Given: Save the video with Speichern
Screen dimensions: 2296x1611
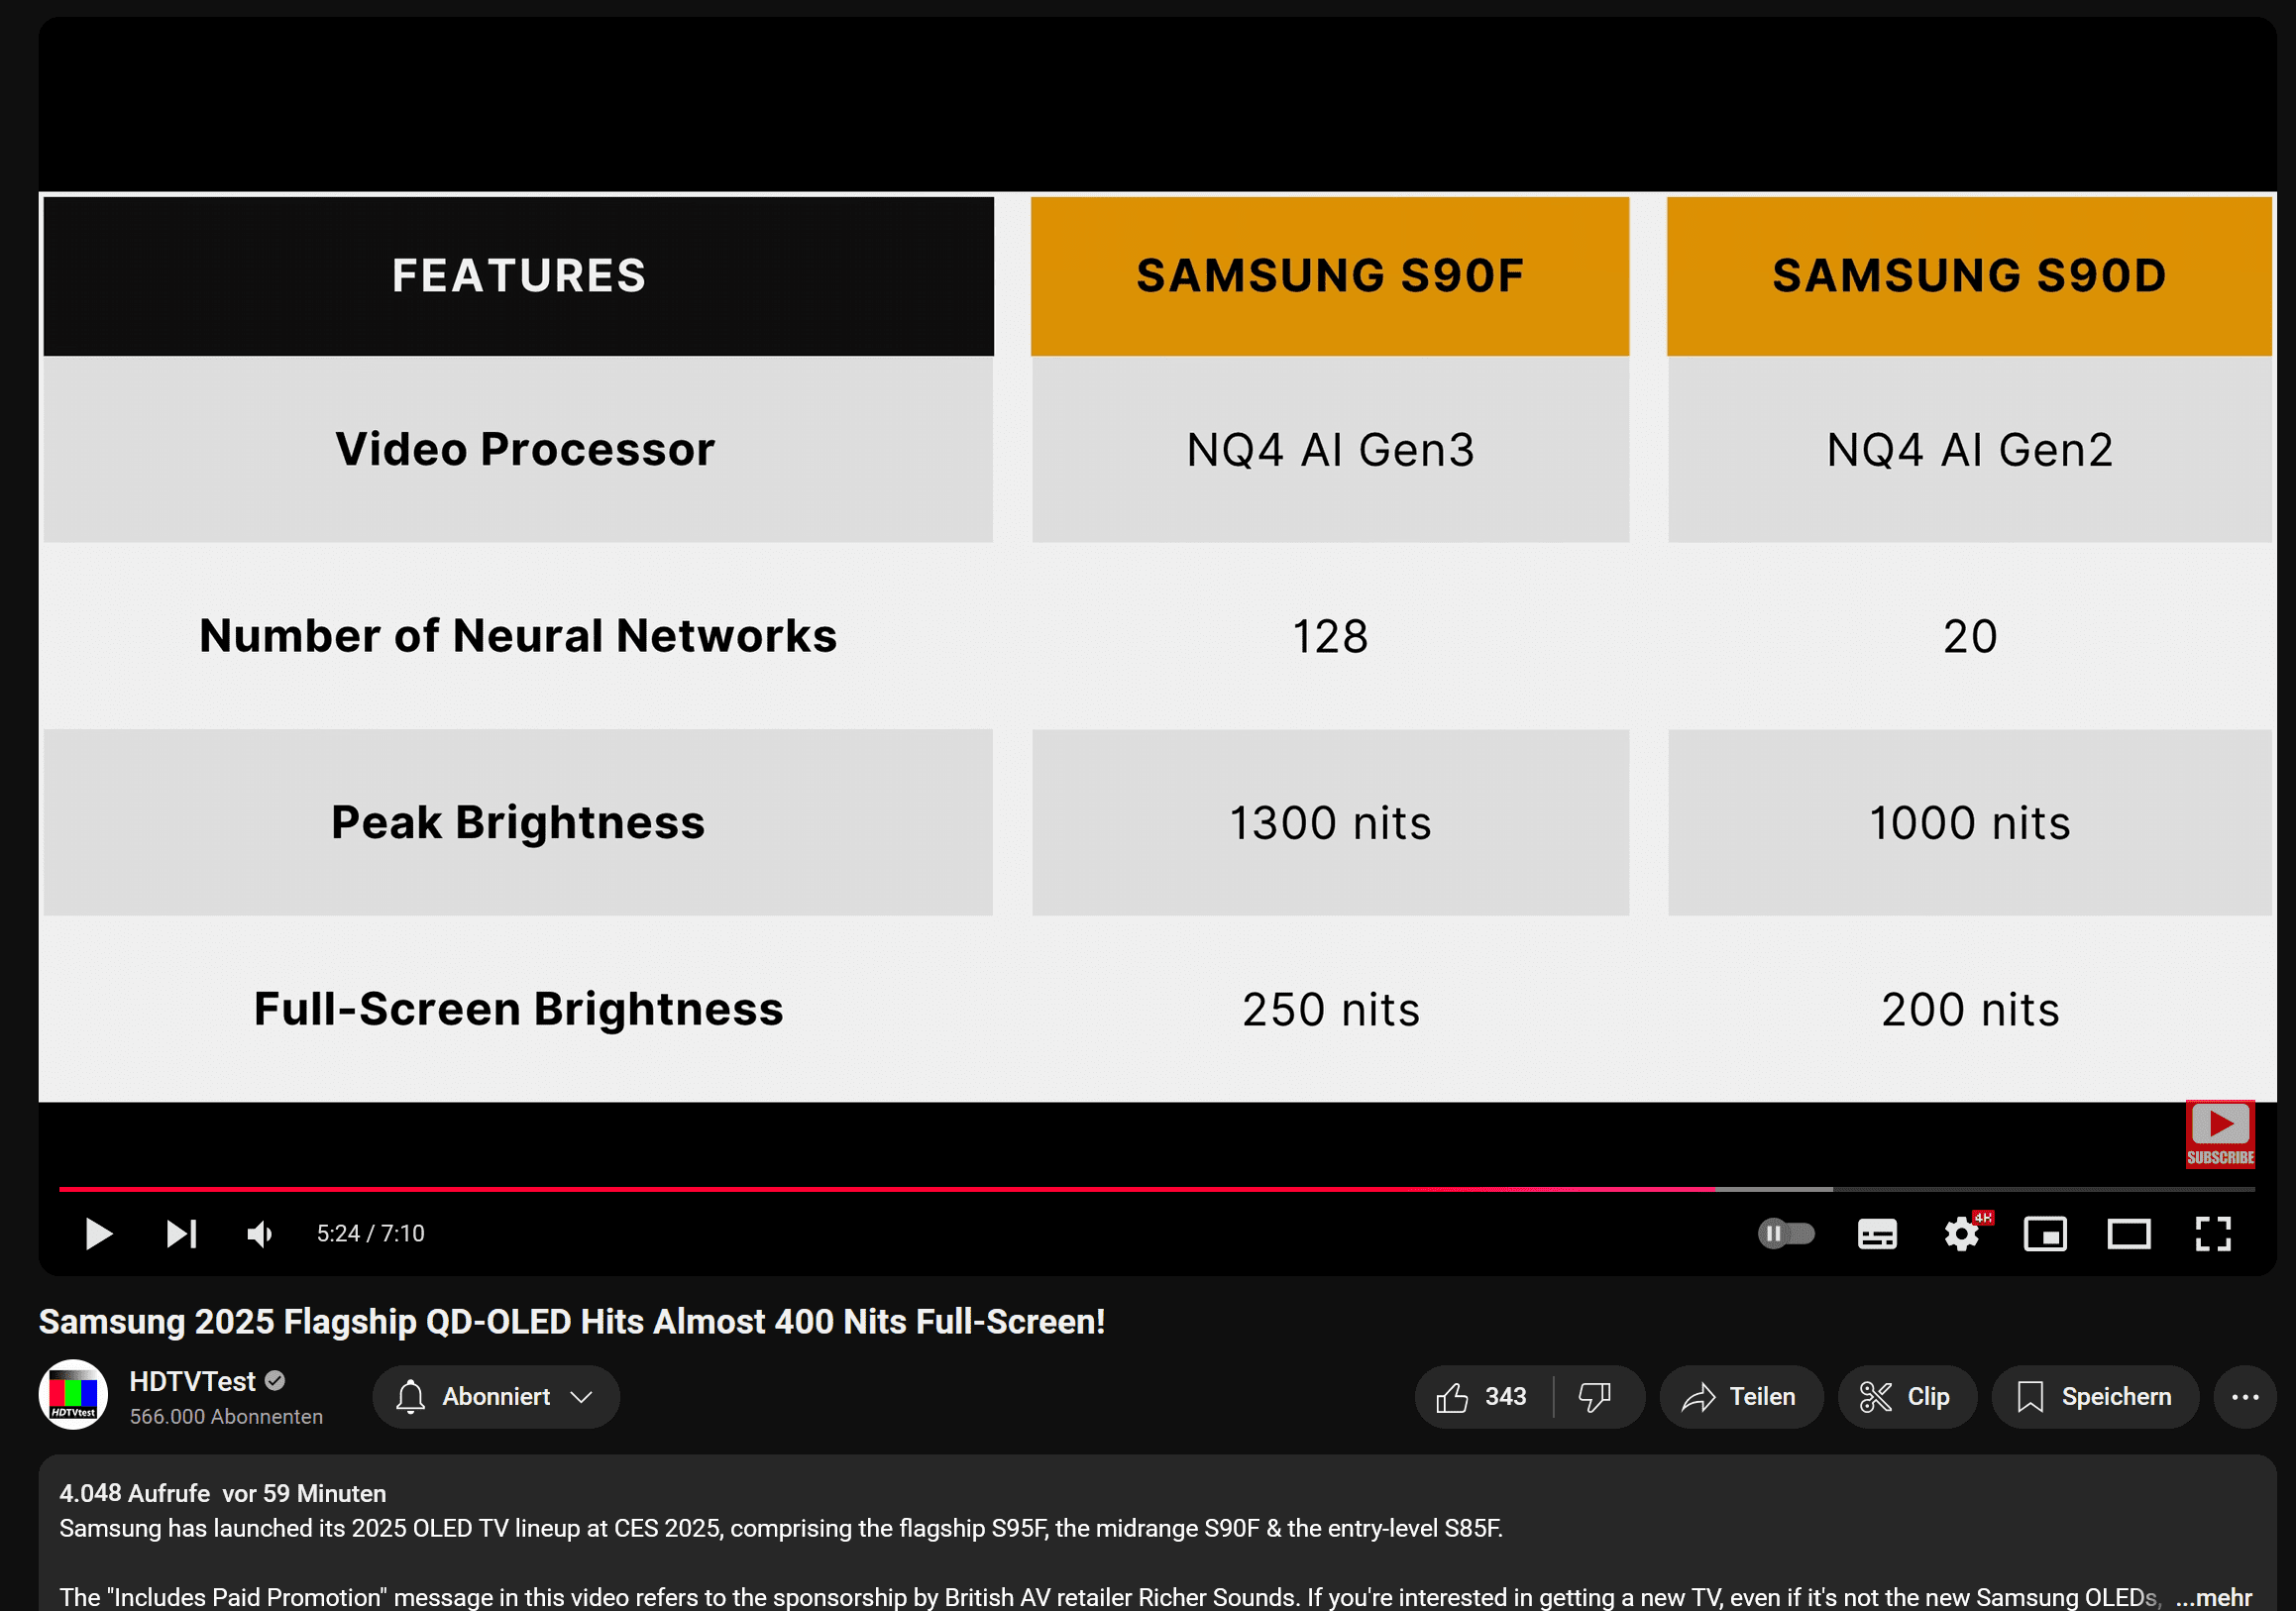Looking at the screenshot, I should click(x=2095, y=1396).
